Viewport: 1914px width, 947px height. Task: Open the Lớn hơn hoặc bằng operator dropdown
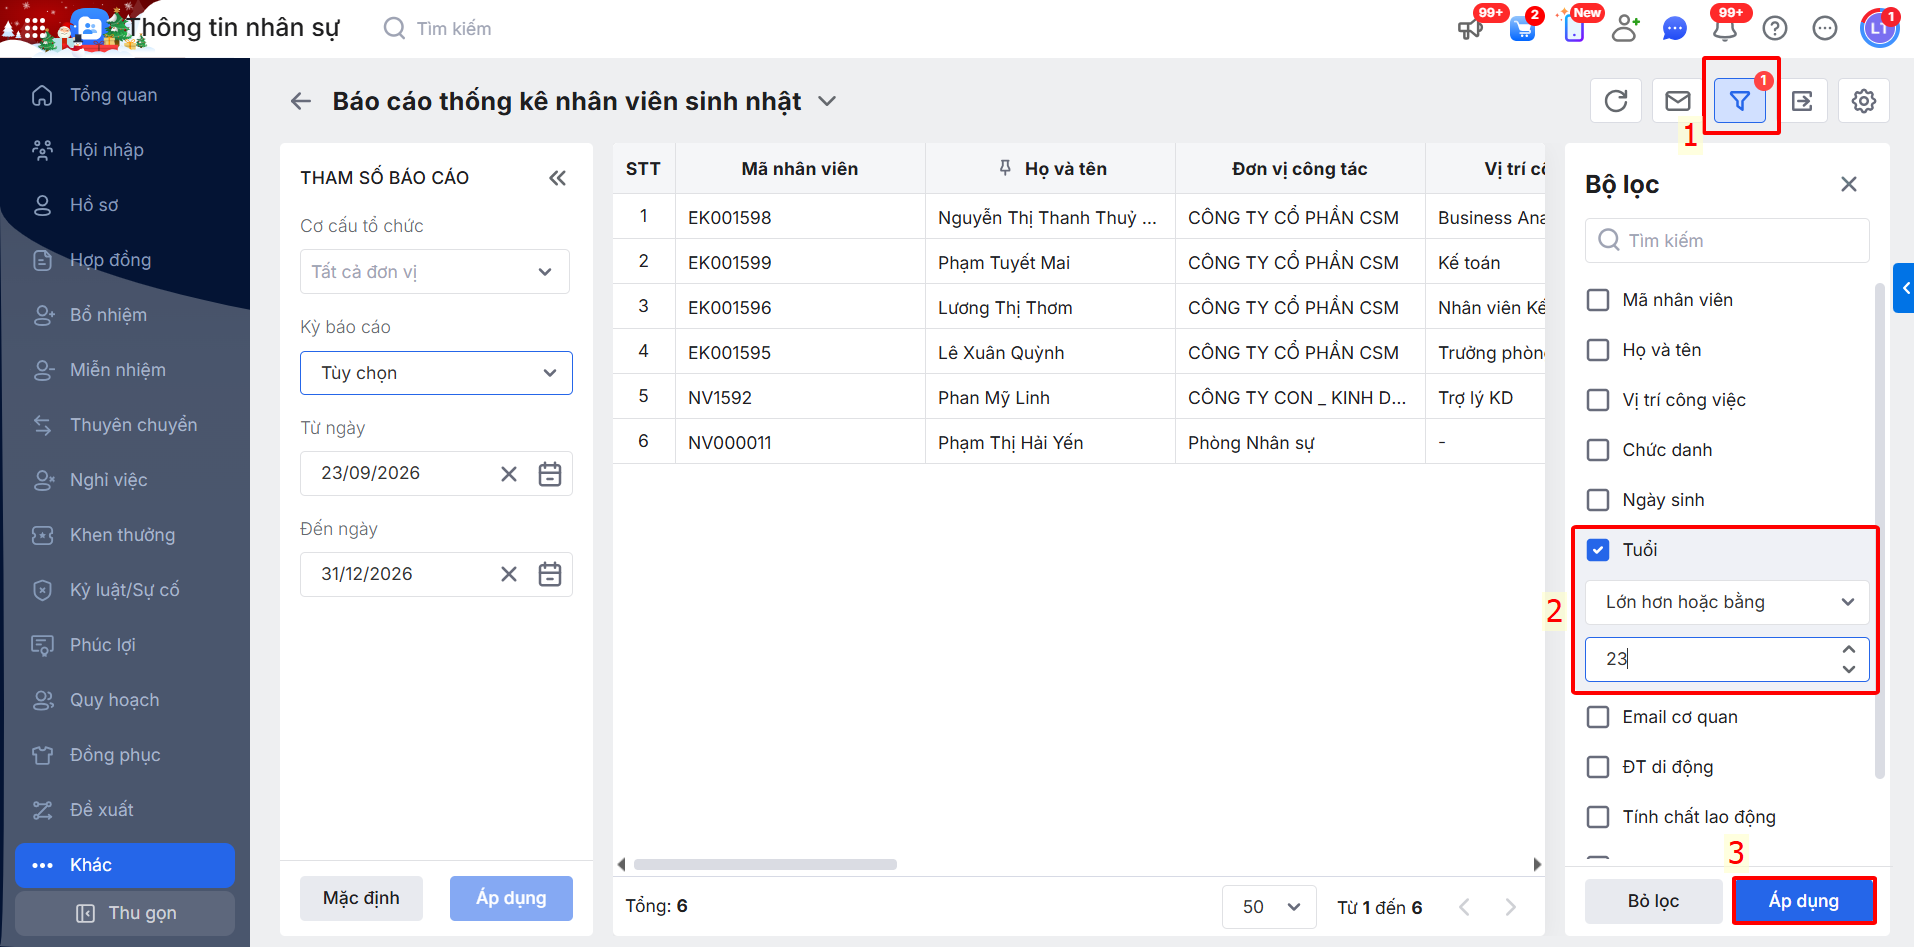click(1727, 602)
